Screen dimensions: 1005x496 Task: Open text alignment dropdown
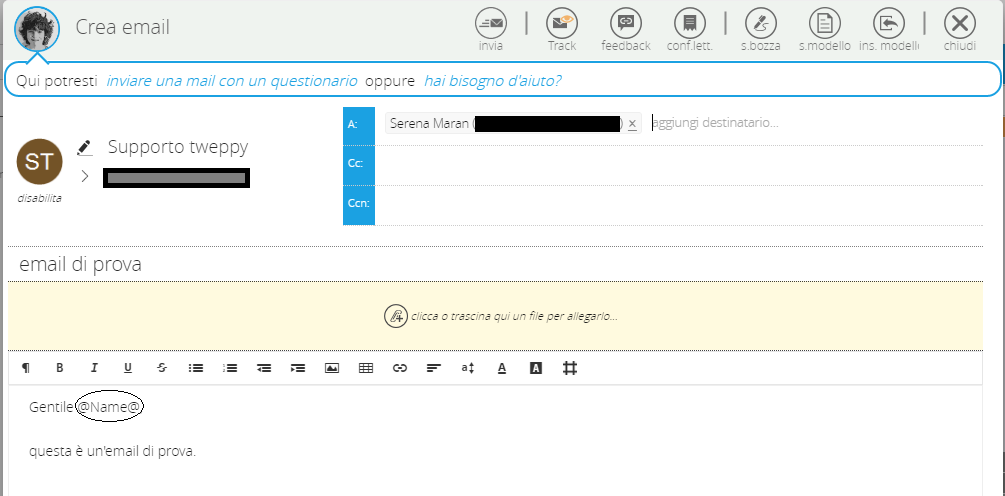pos(433,368)
